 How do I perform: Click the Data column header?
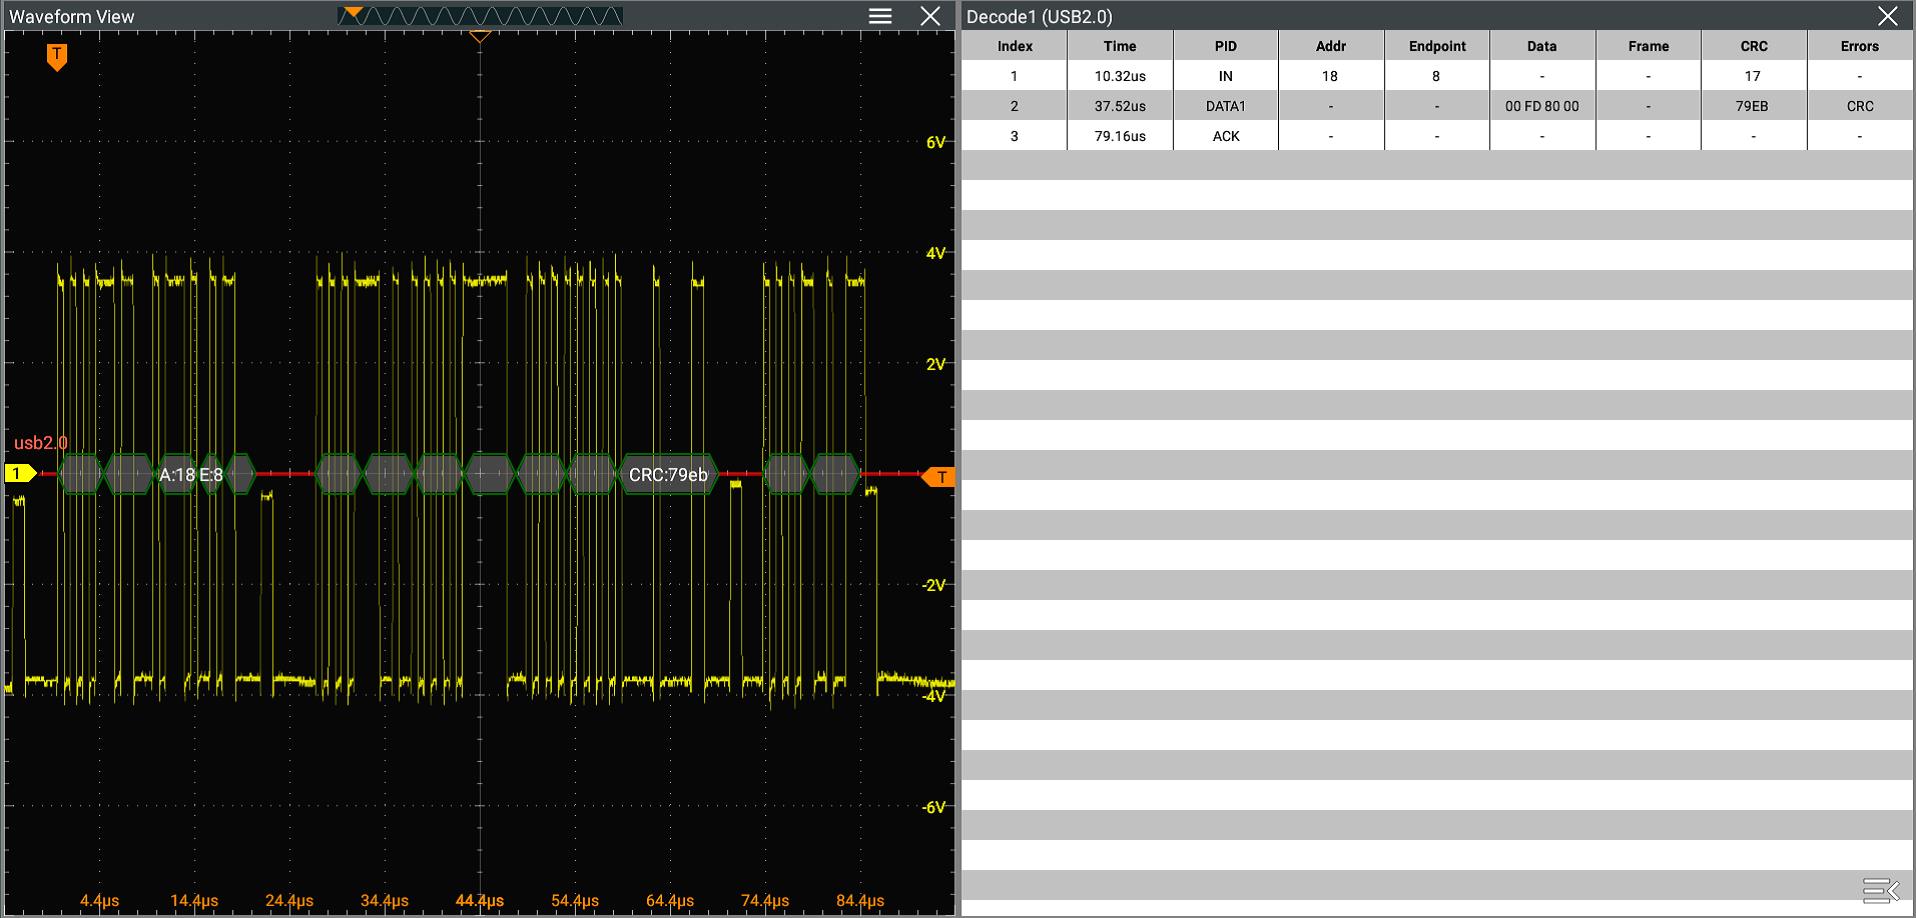pos(1542,46)
